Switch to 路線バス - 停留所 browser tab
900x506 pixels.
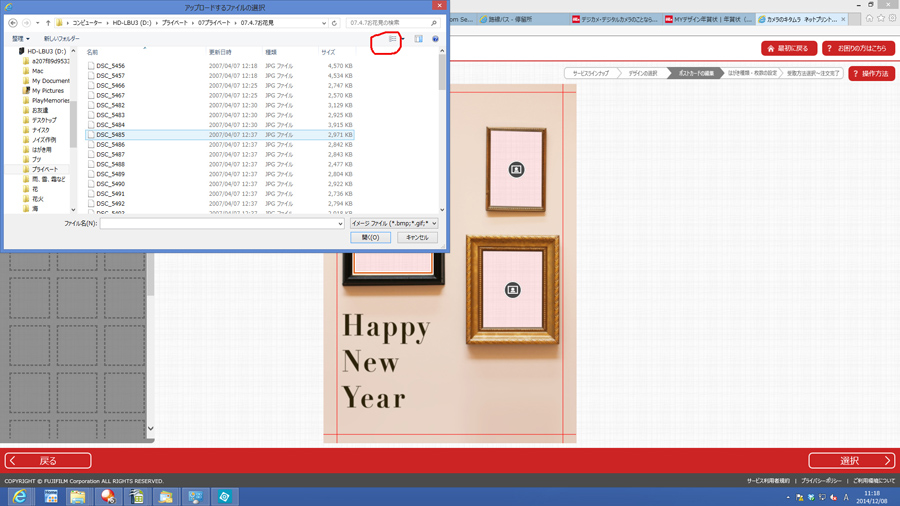(x=510, y=19)
